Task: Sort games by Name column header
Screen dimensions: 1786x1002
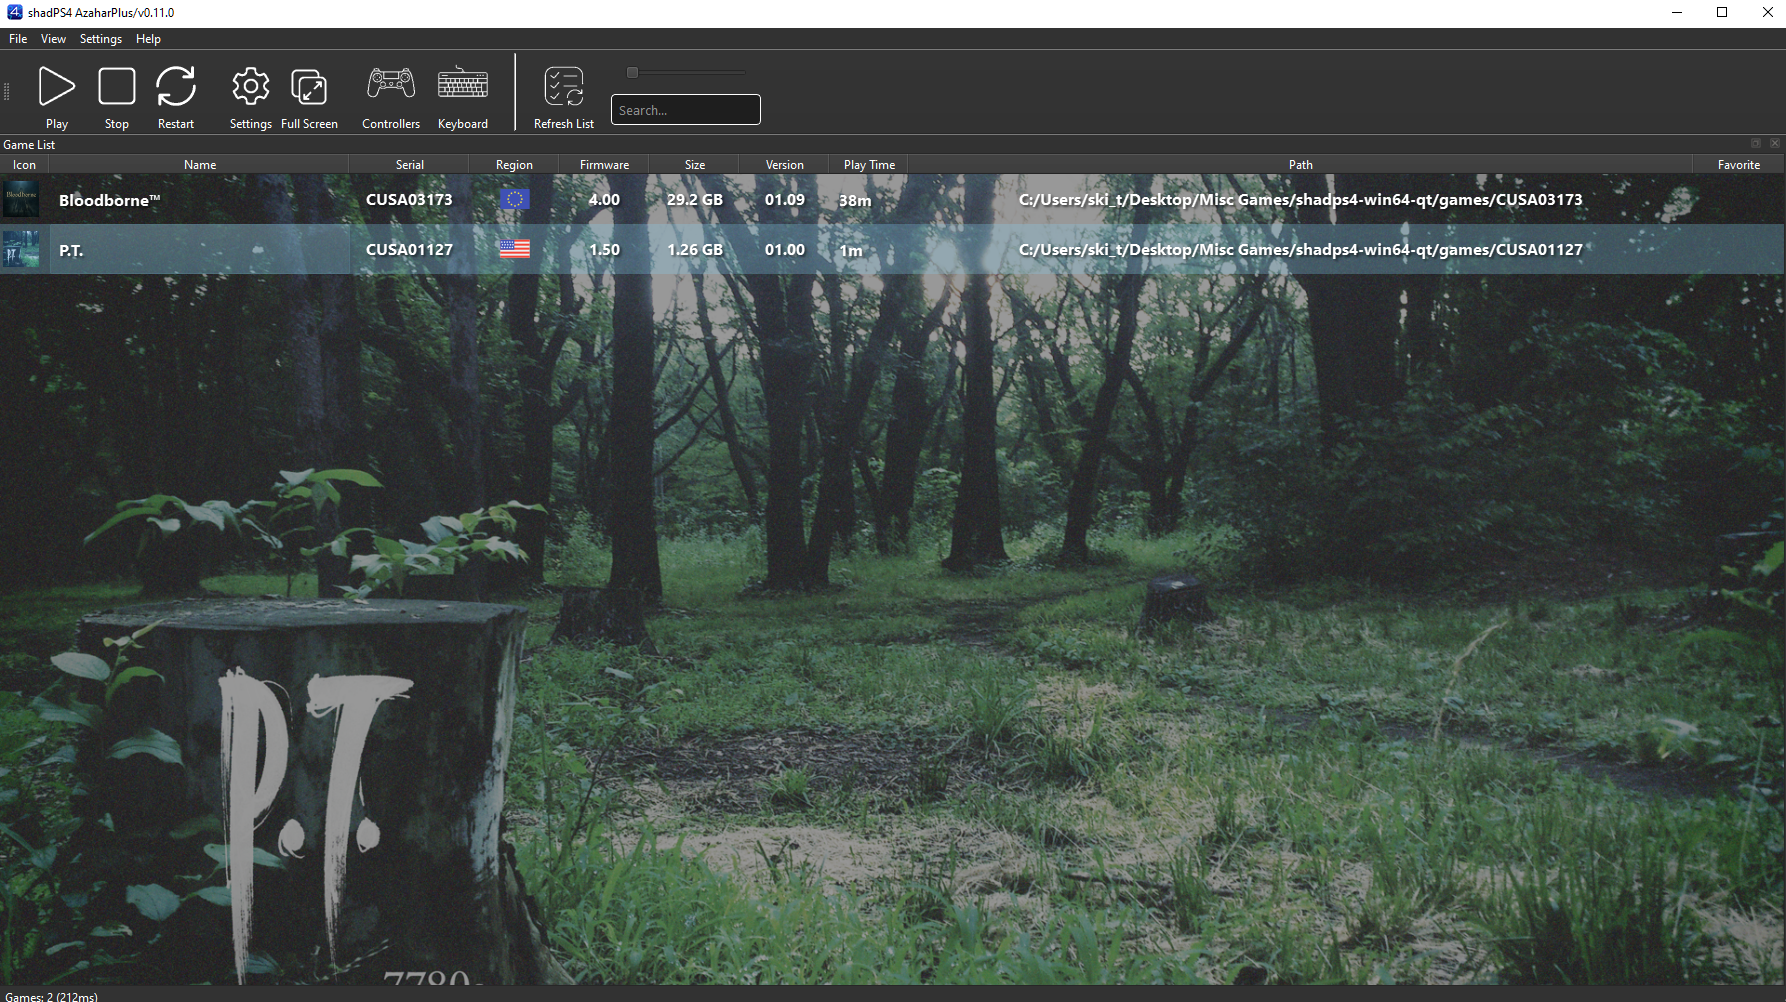Action: pyautogui.click(x=200, y=165)
